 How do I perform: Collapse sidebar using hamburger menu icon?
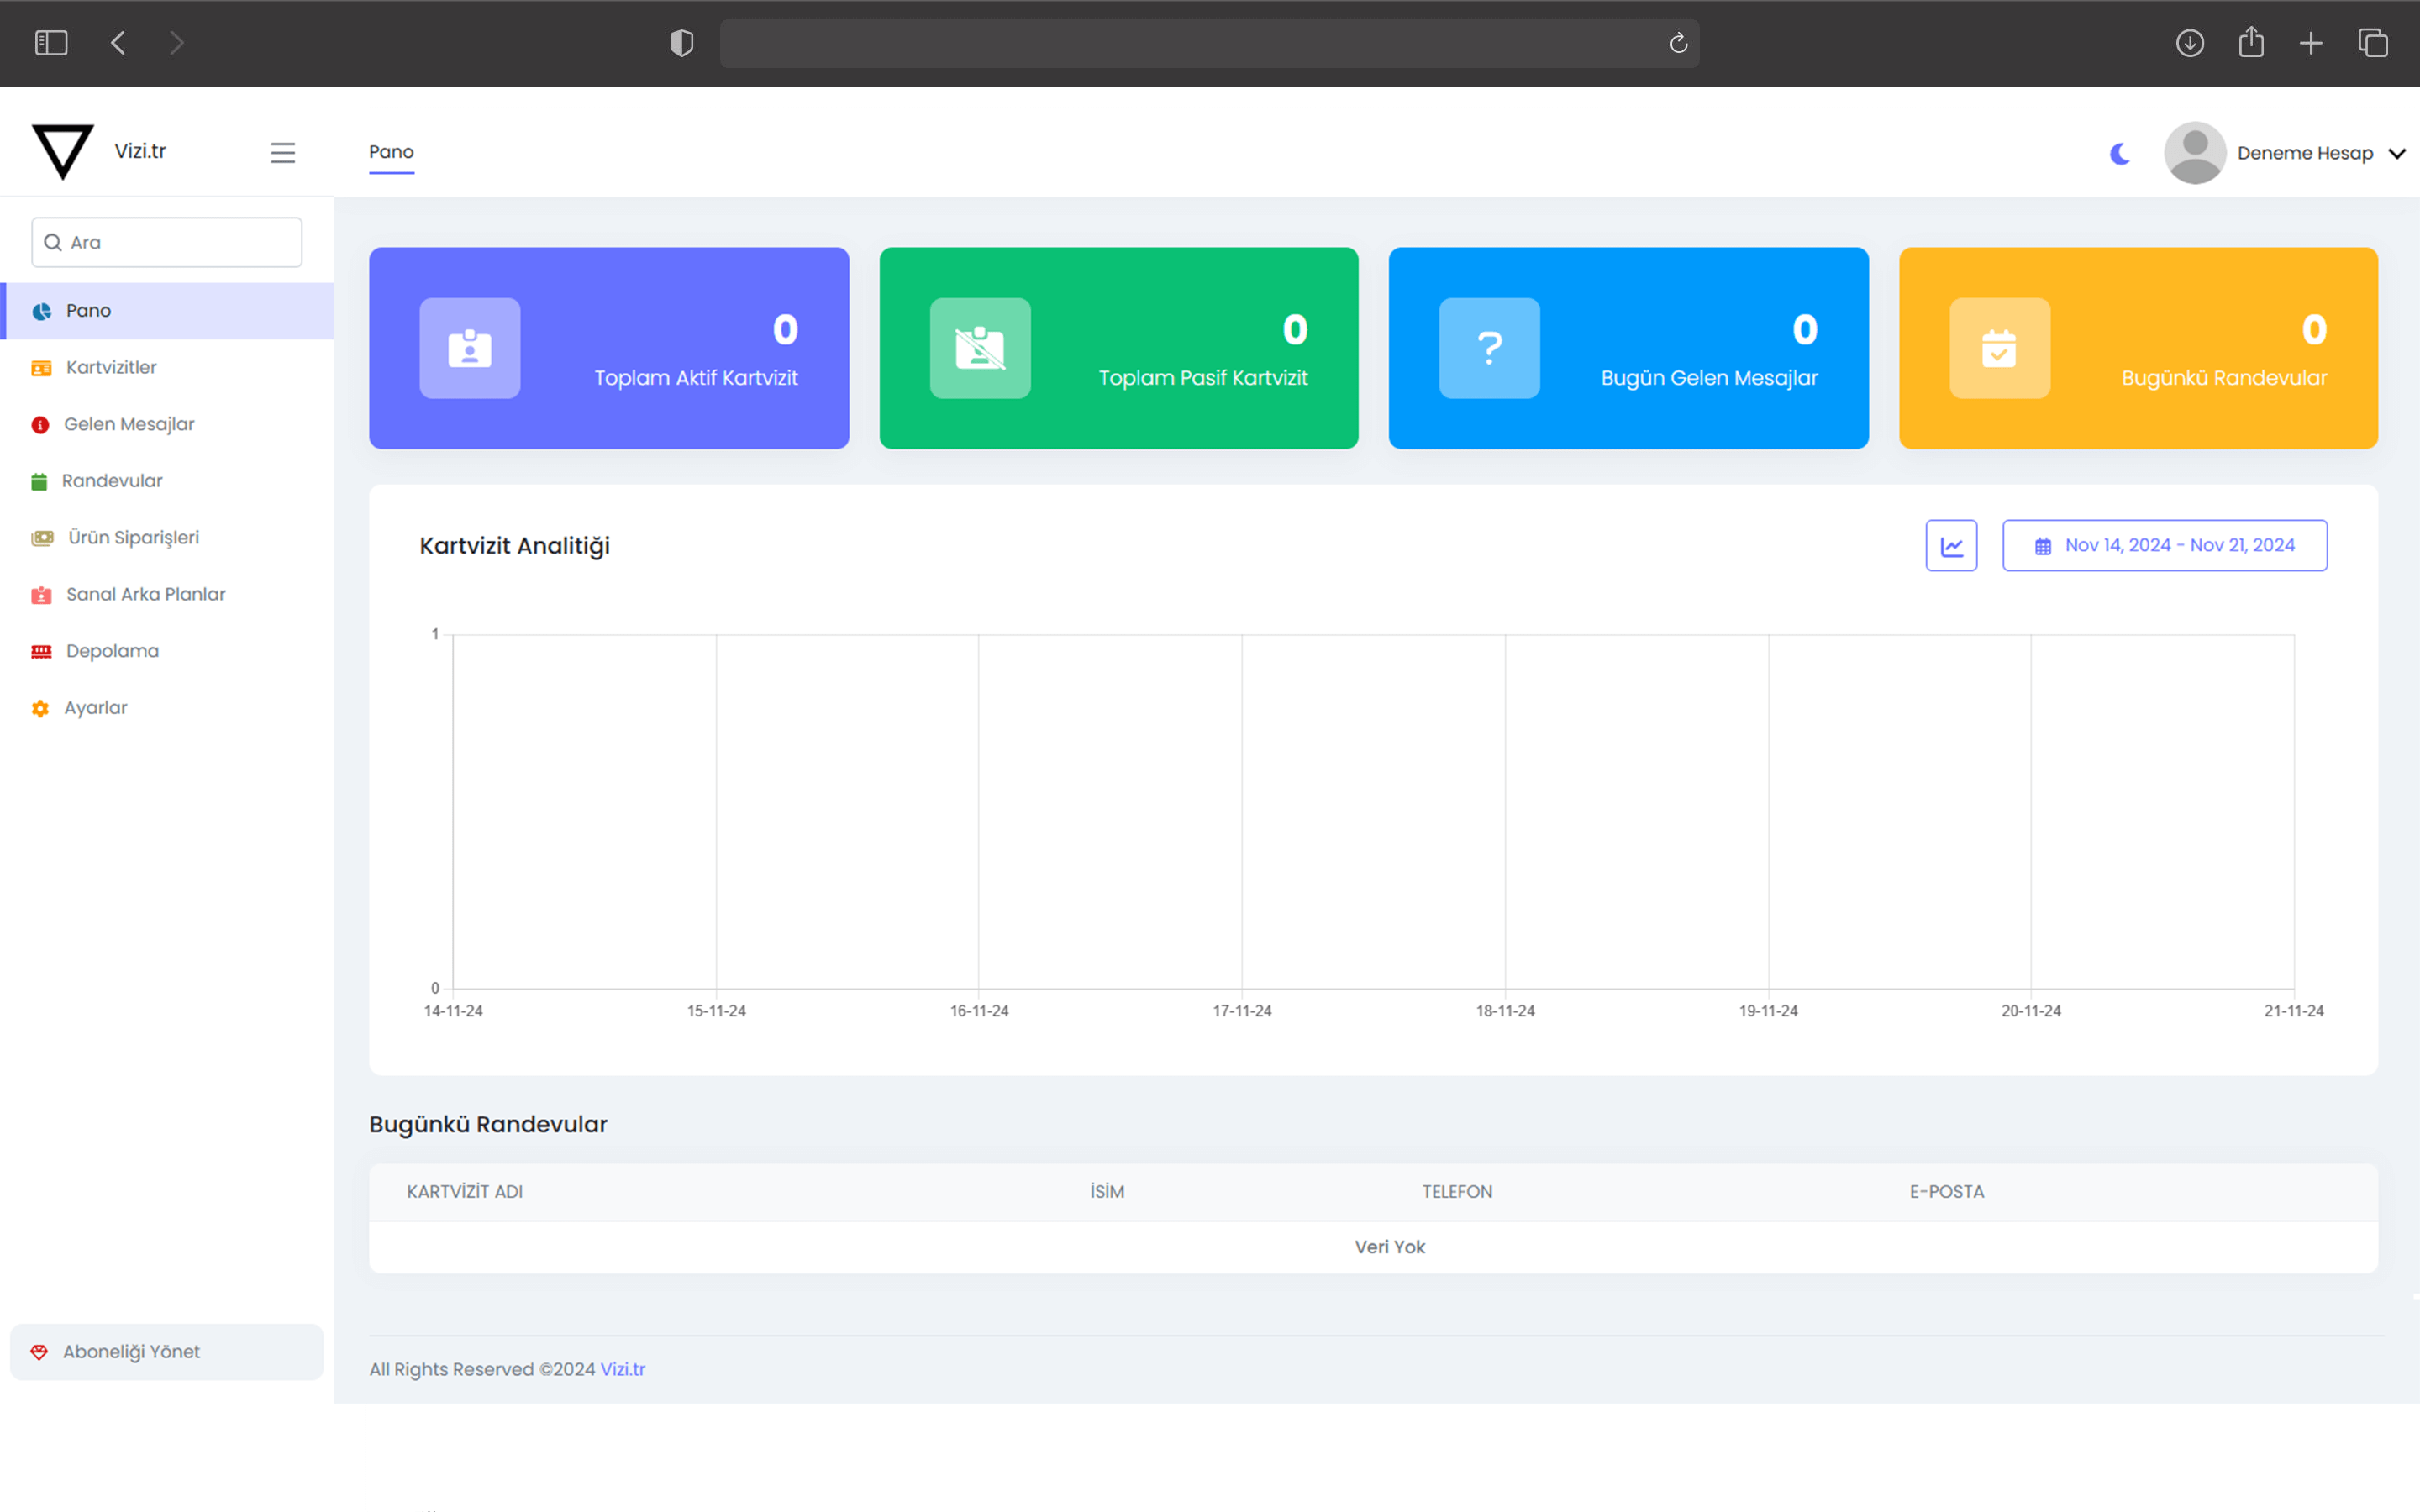point(283,152)
